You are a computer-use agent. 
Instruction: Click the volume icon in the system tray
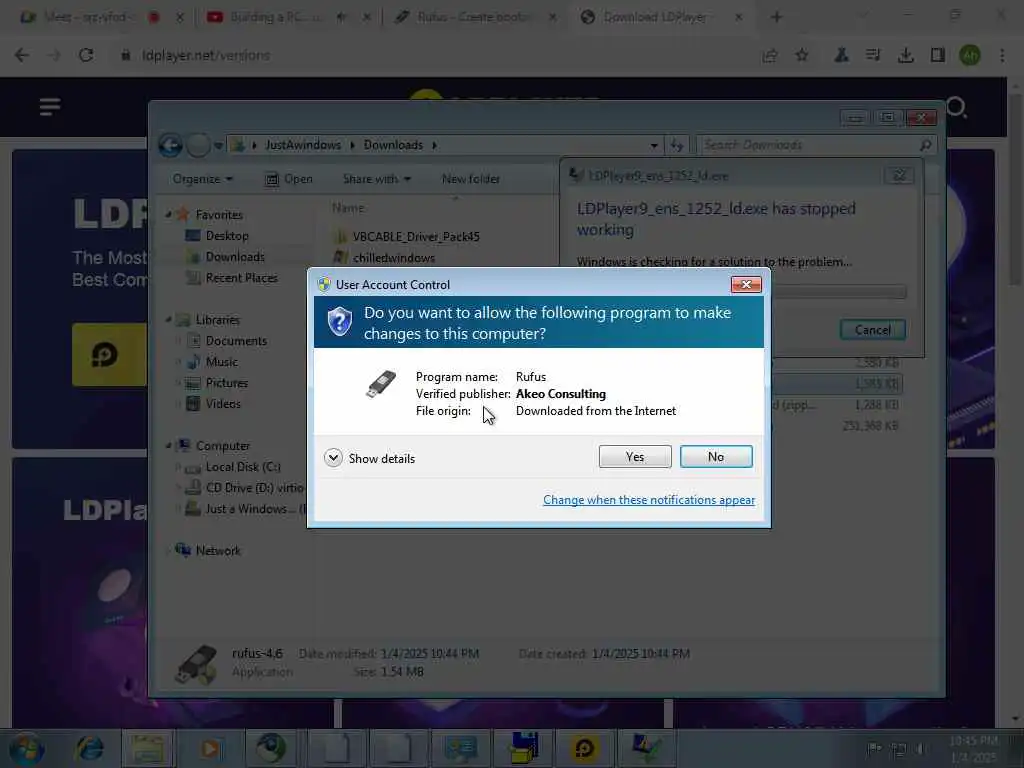point(921,749)
